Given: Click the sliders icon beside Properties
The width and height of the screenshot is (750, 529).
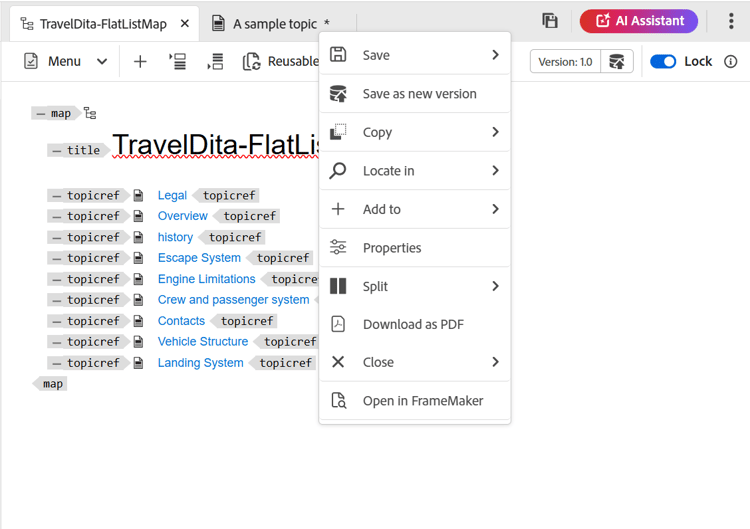Looking at the screenshot, I should coord(338,247).
